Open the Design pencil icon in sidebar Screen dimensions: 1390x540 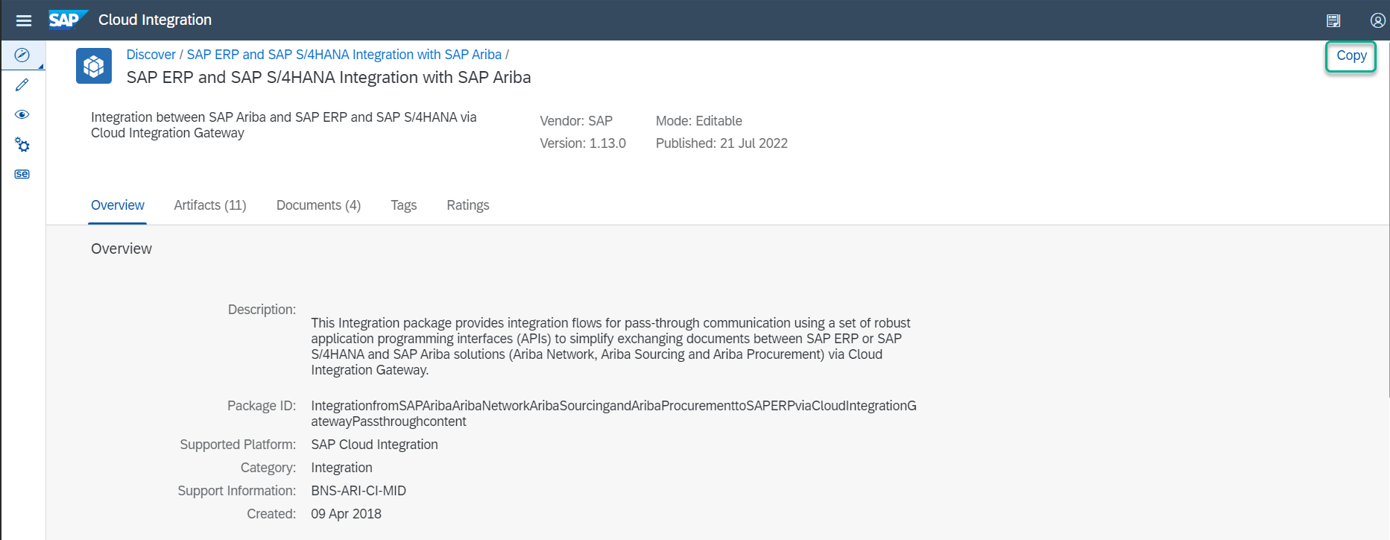click(x=22, y=86)
